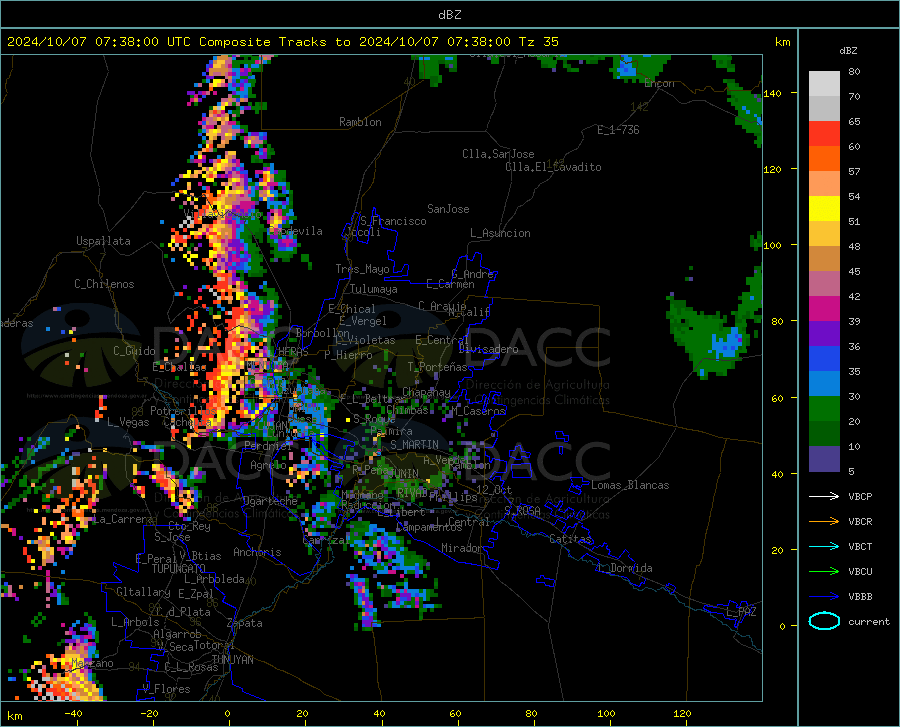Click the Potrerillos map label

[183, 411]
